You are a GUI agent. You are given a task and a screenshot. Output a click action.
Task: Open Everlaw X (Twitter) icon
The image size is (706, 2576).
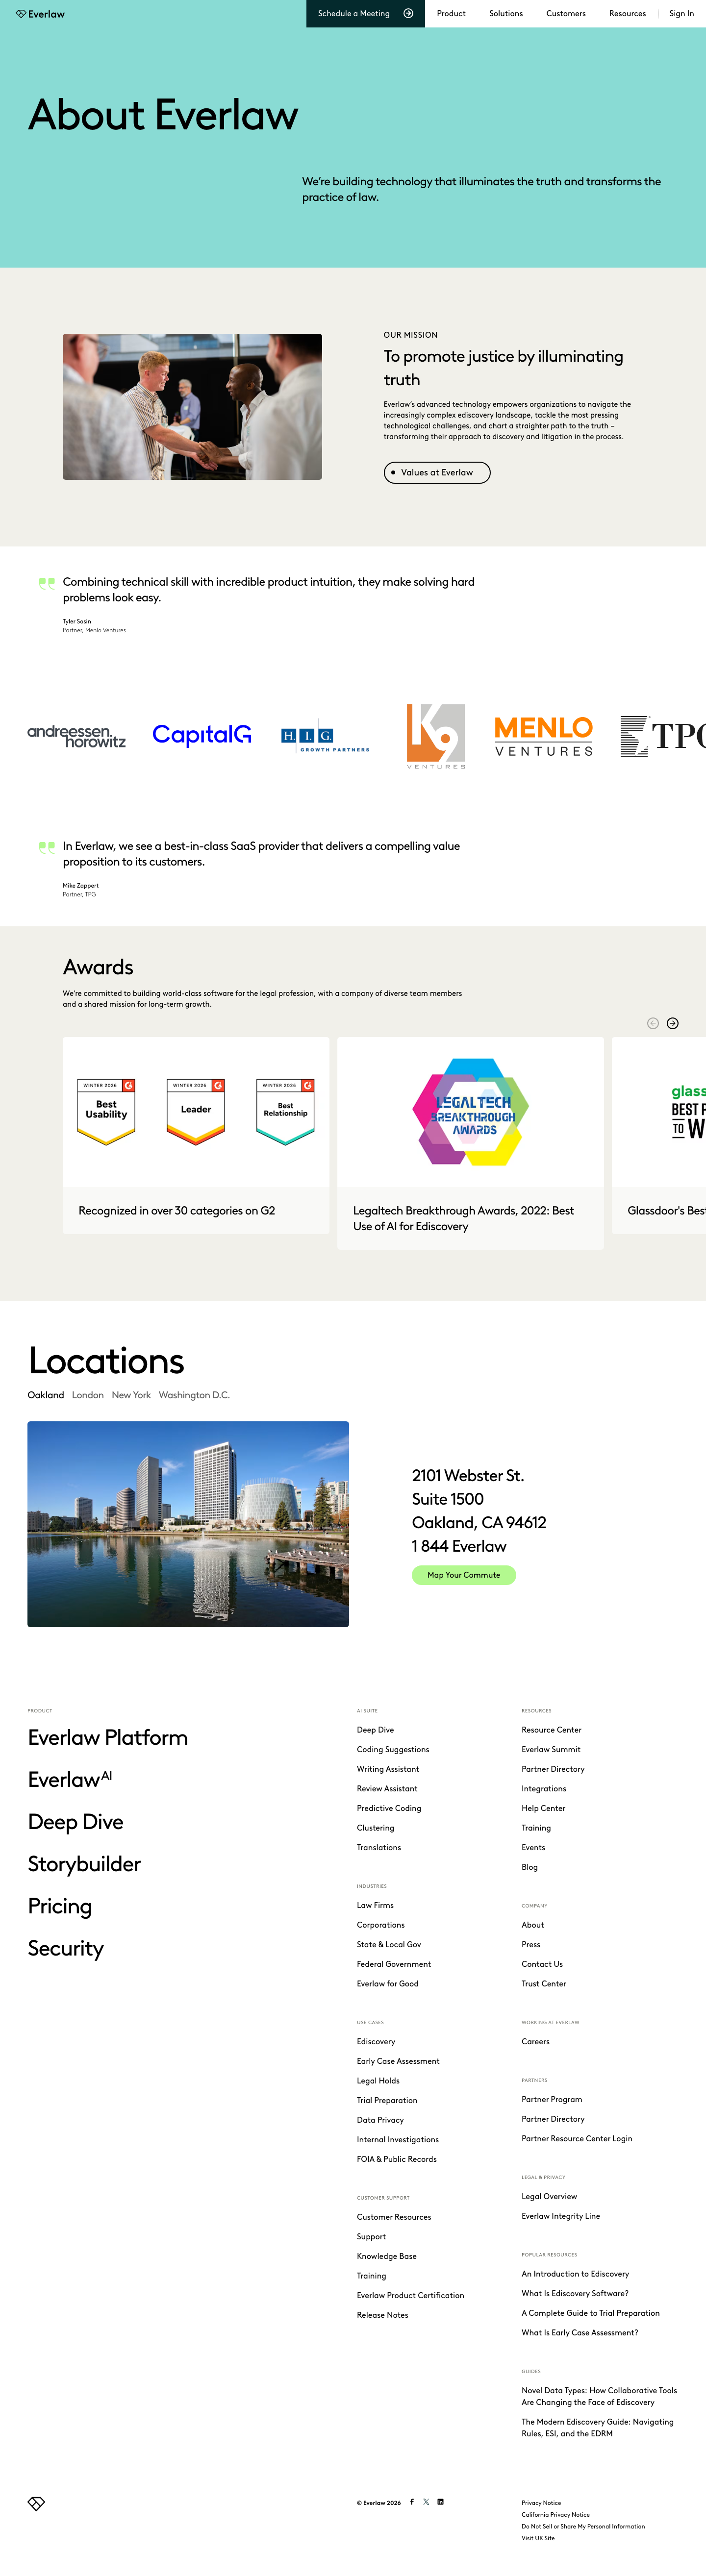pyautogui.click(x=426, y=2502)
